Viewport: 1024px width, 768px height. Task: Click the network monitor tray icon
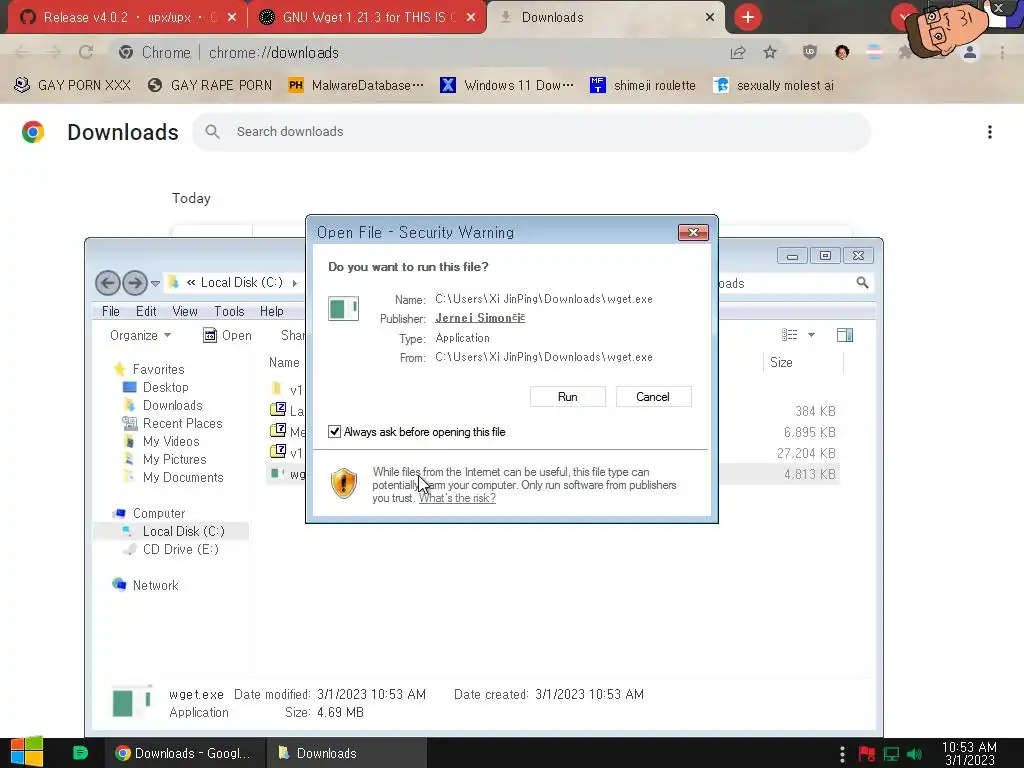tap(891, 754)
